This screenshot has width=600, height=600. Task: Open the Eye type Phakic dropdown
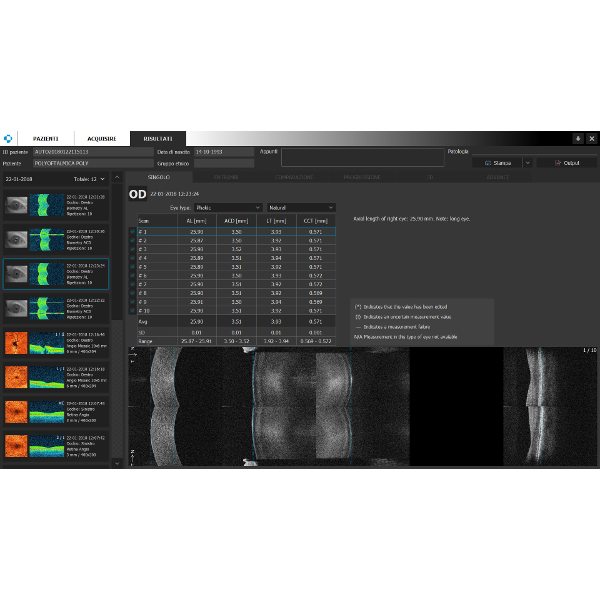pos(228,207)
